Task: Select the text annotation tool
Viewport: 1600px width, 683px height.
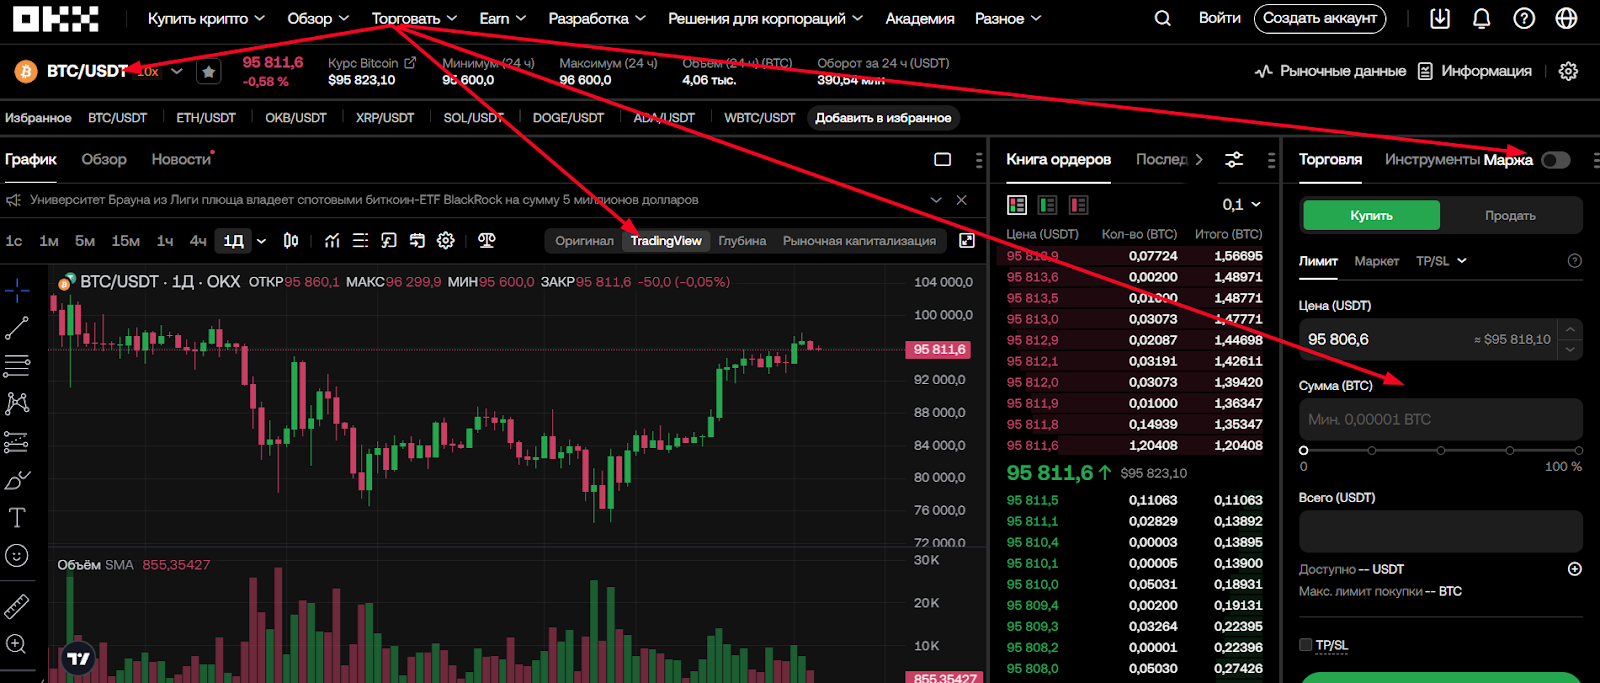Action: pos(17,518)
